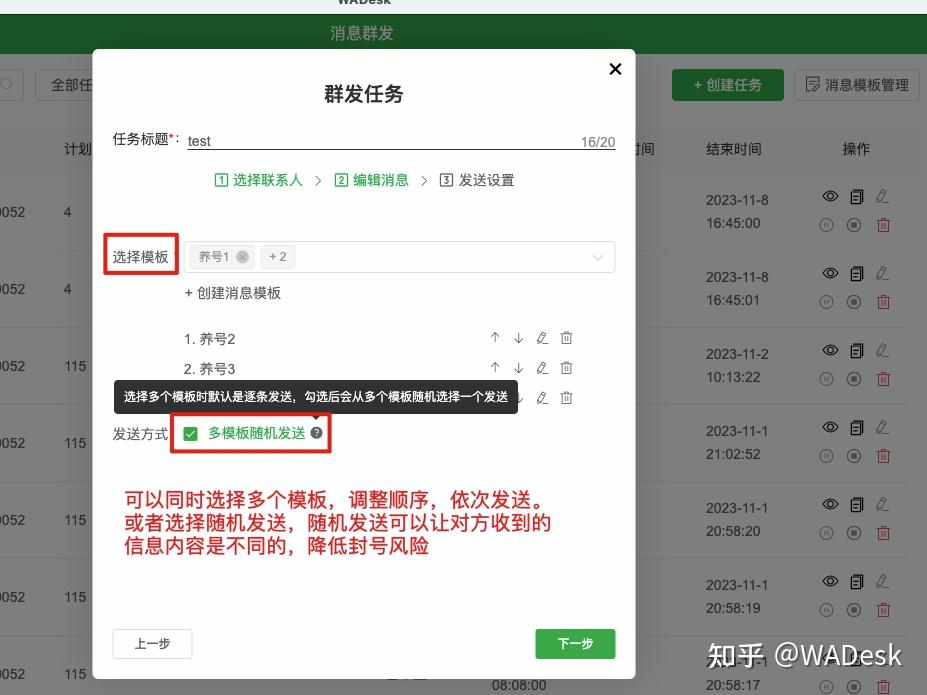
Task: Go to step 3 发送设置
Action: [477, 180]
